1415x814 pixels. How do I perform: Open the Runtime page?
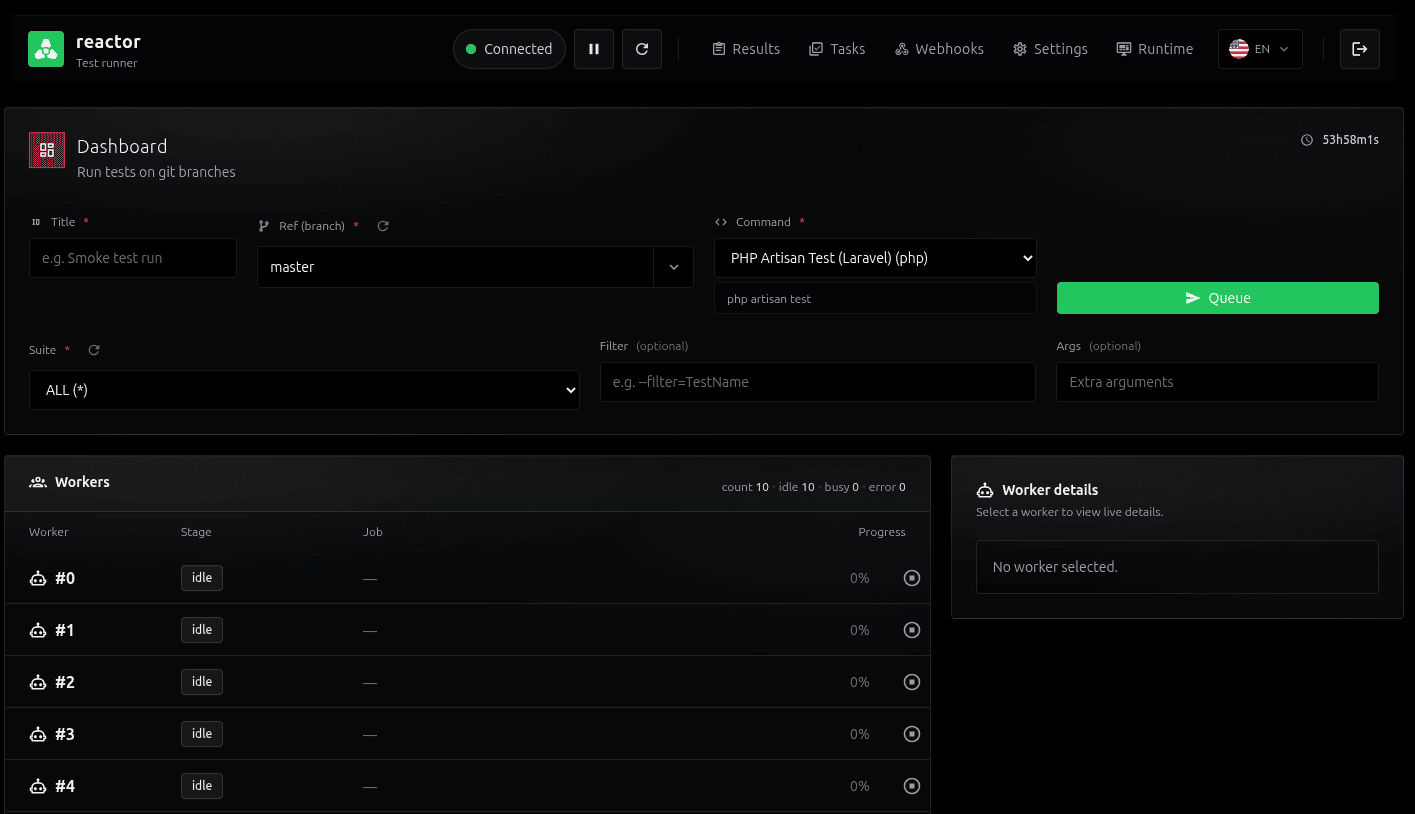pos(1155,49)
